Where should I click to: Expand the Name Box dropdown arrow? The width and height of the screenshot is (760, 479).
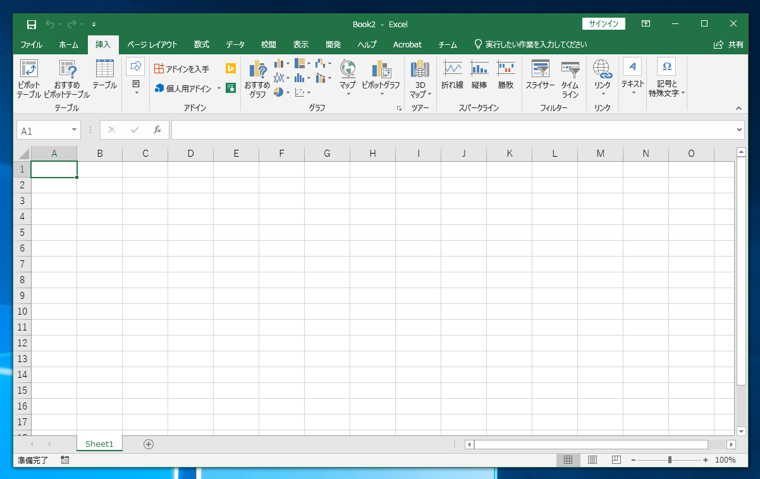click(74, 131)
